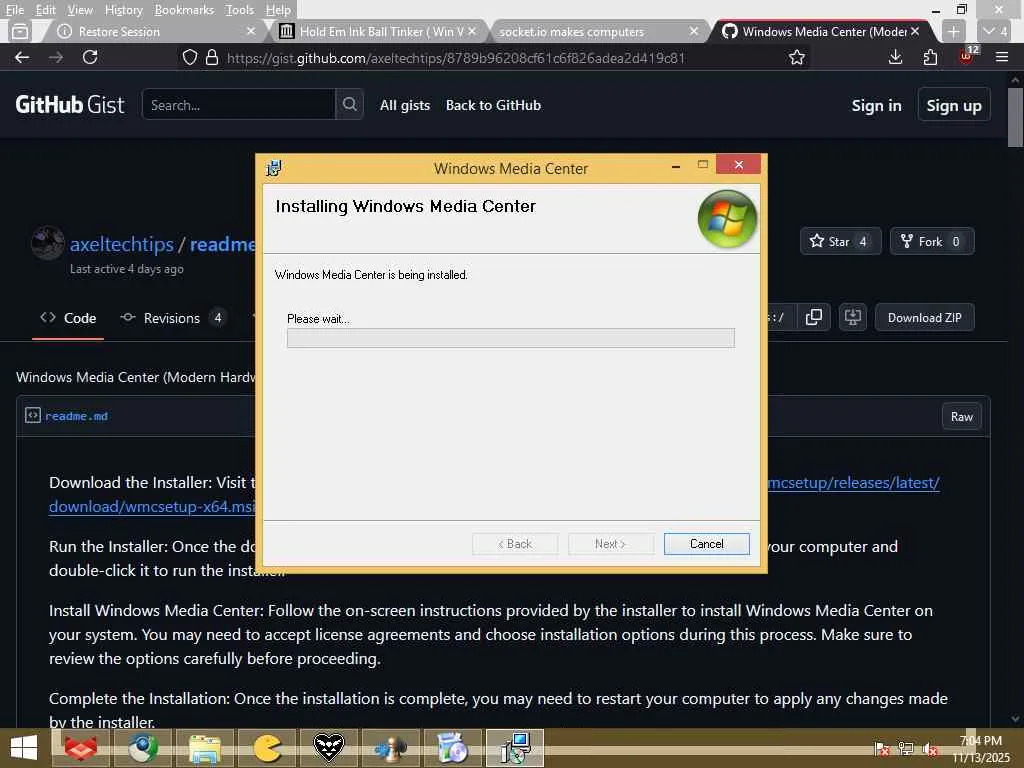Open a new tab with the plus button
This screenshot has height=768, width=1024.
point(953,31)
